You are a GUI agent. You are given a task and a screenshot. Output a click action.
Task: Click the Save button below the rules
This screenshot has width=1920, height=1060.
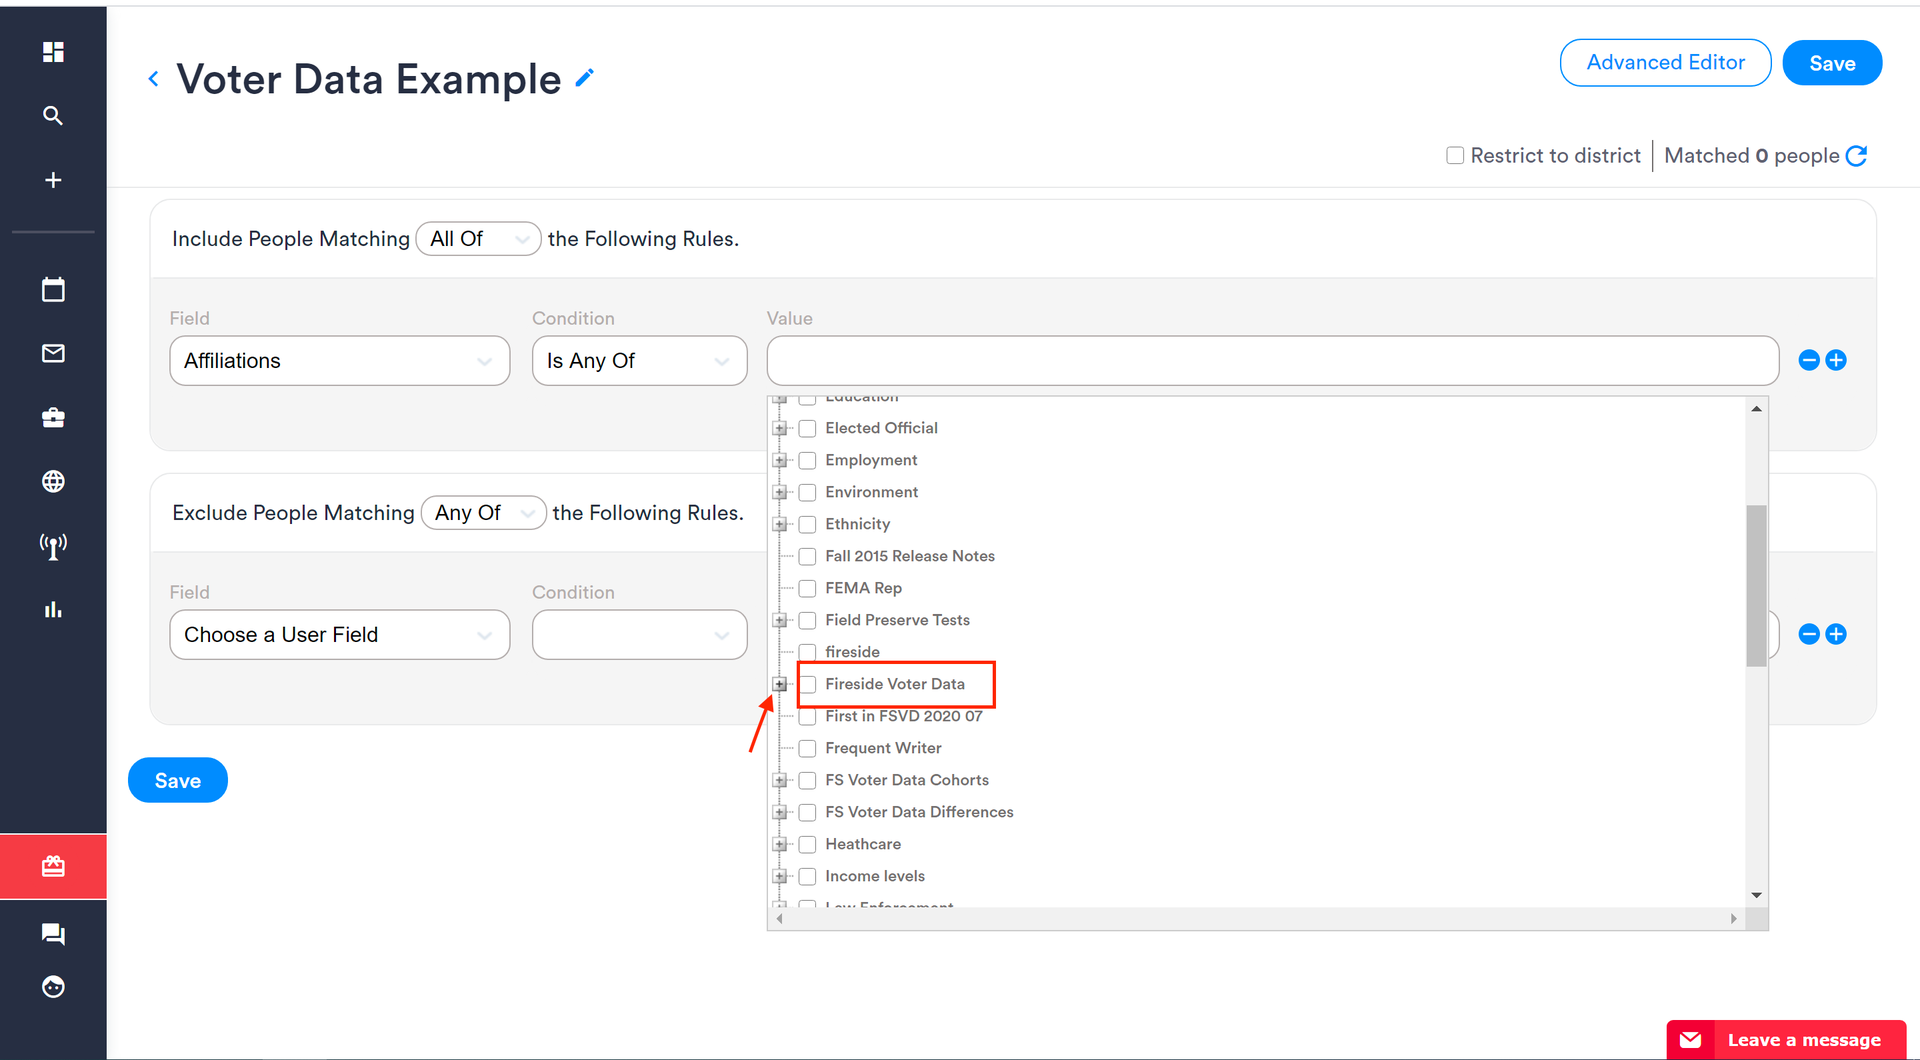177,781
